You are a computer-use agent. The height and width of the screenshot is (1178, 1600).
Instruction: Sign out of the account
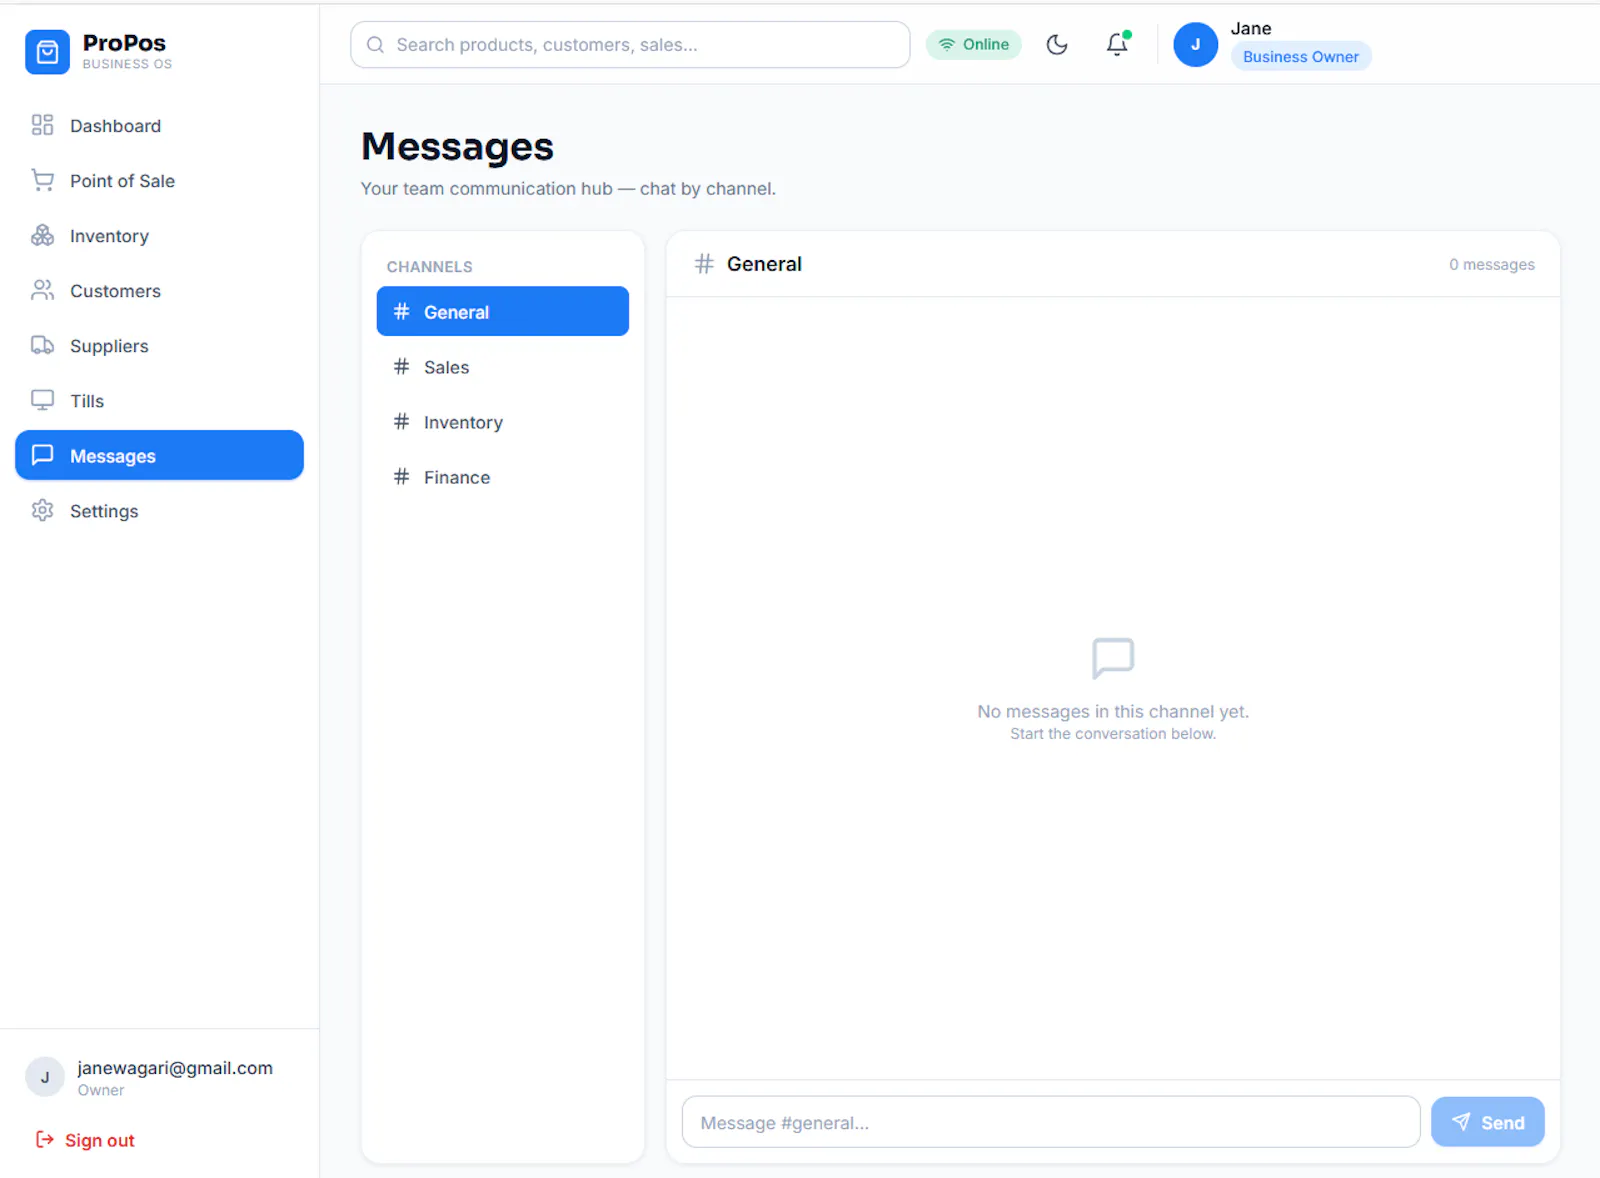click(85, 1140)
